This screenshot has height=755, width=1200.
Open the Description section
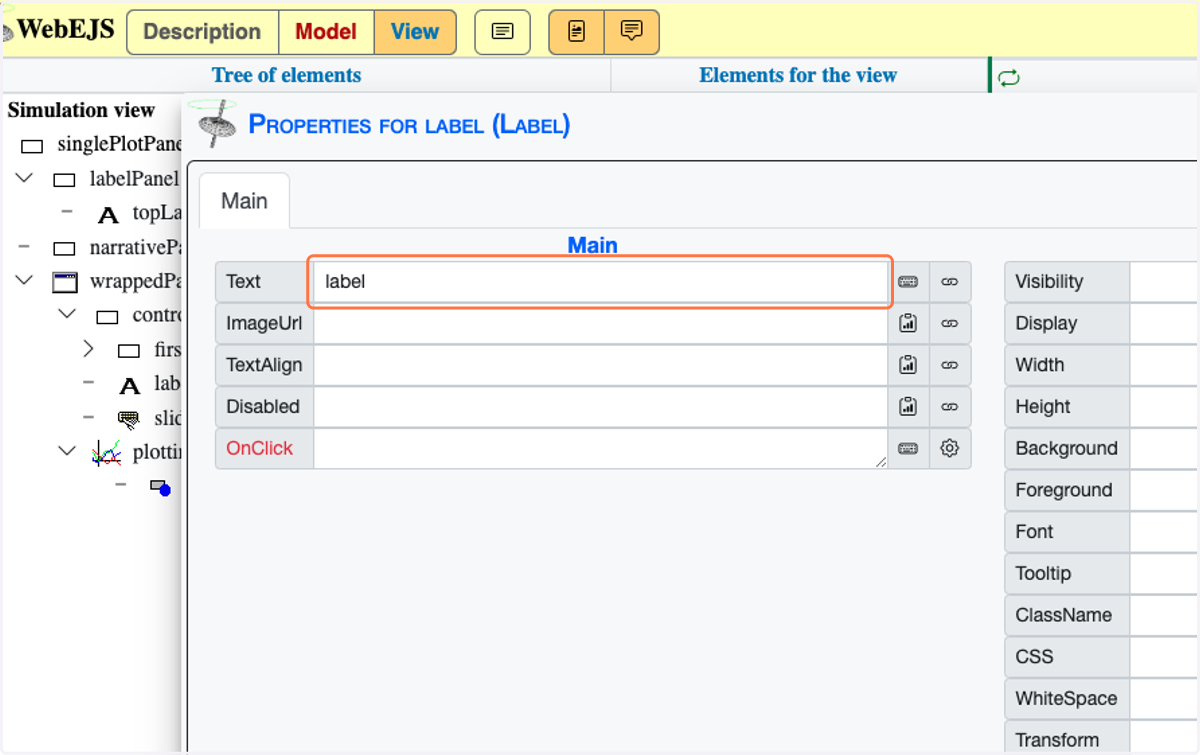[x=202, y=32]
